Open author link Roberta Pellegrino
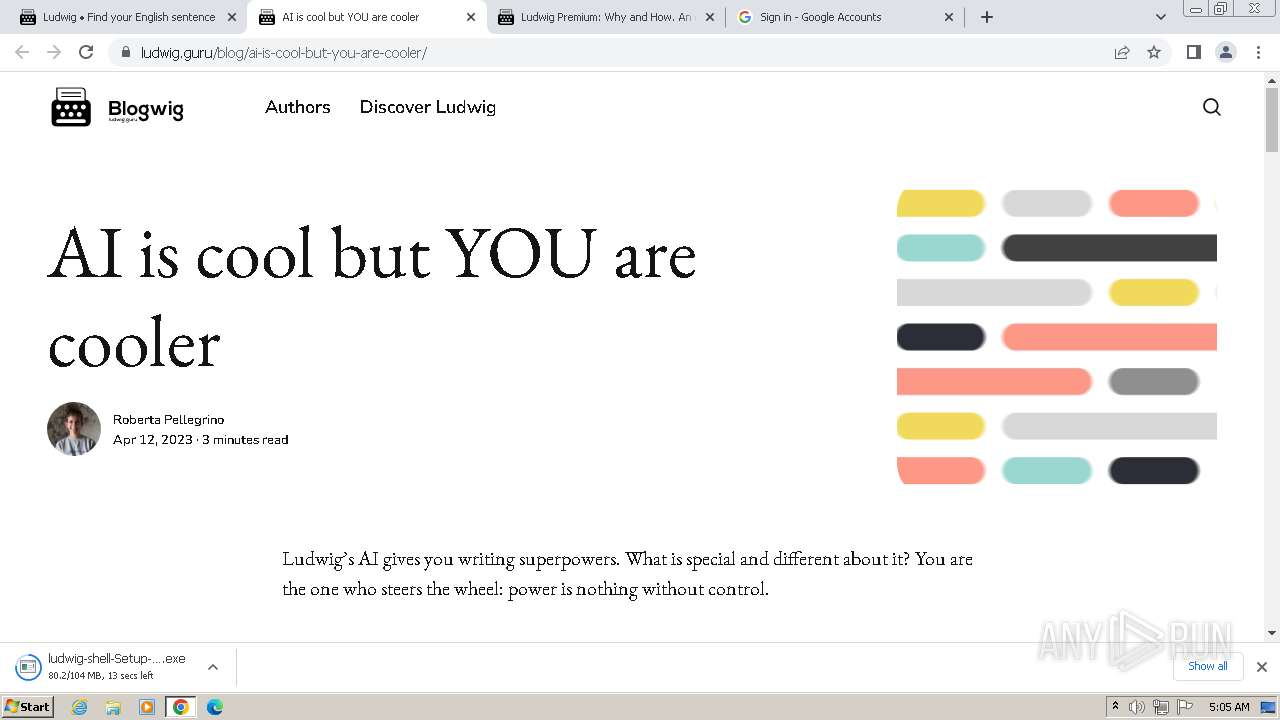Image resolution: width=1280 pixels, height=720 pixels. (168, 420)
